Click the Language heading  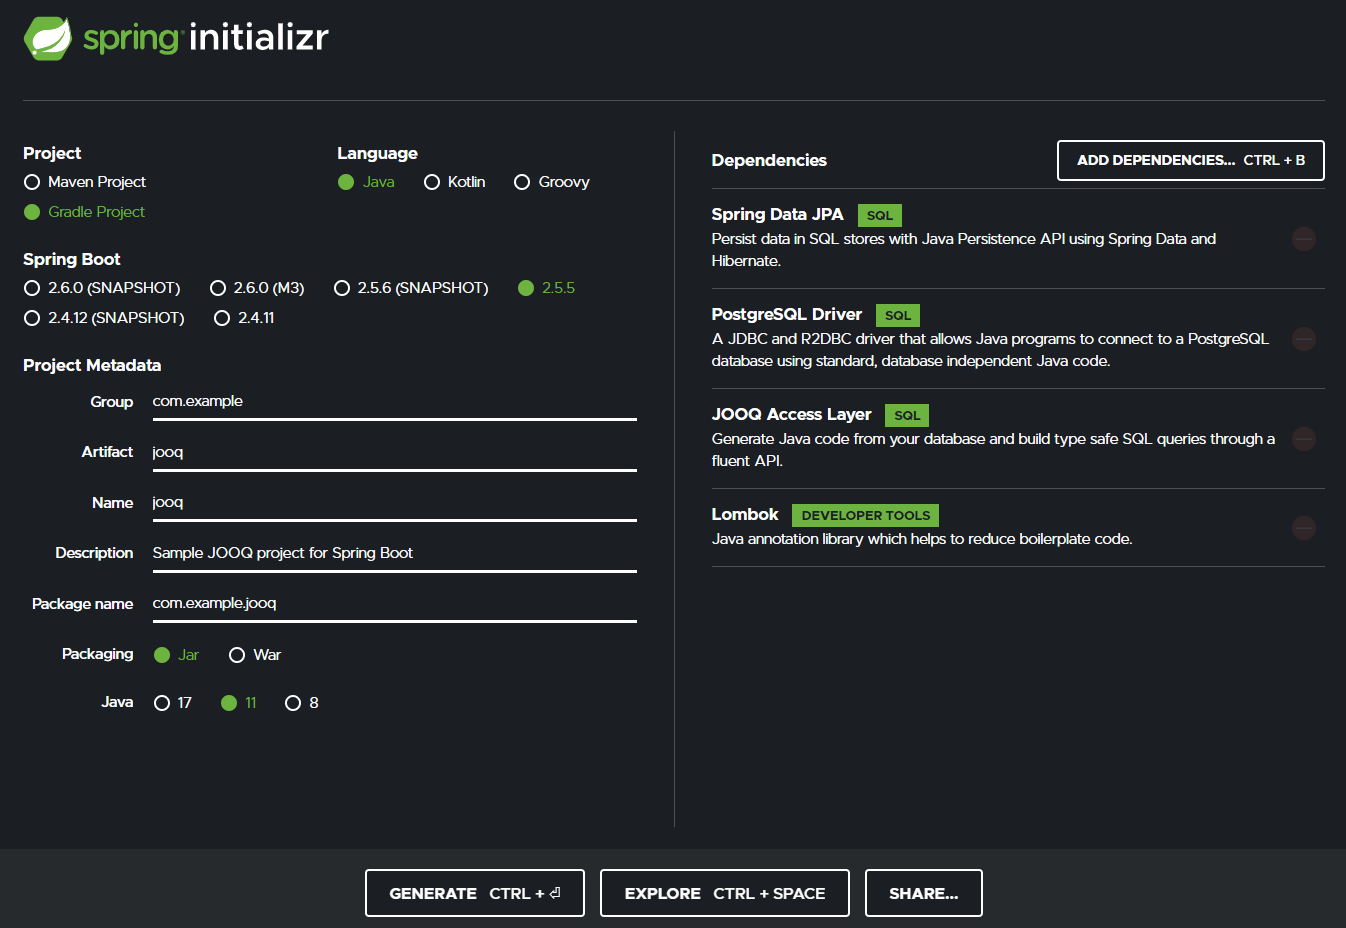coord(377,153)
